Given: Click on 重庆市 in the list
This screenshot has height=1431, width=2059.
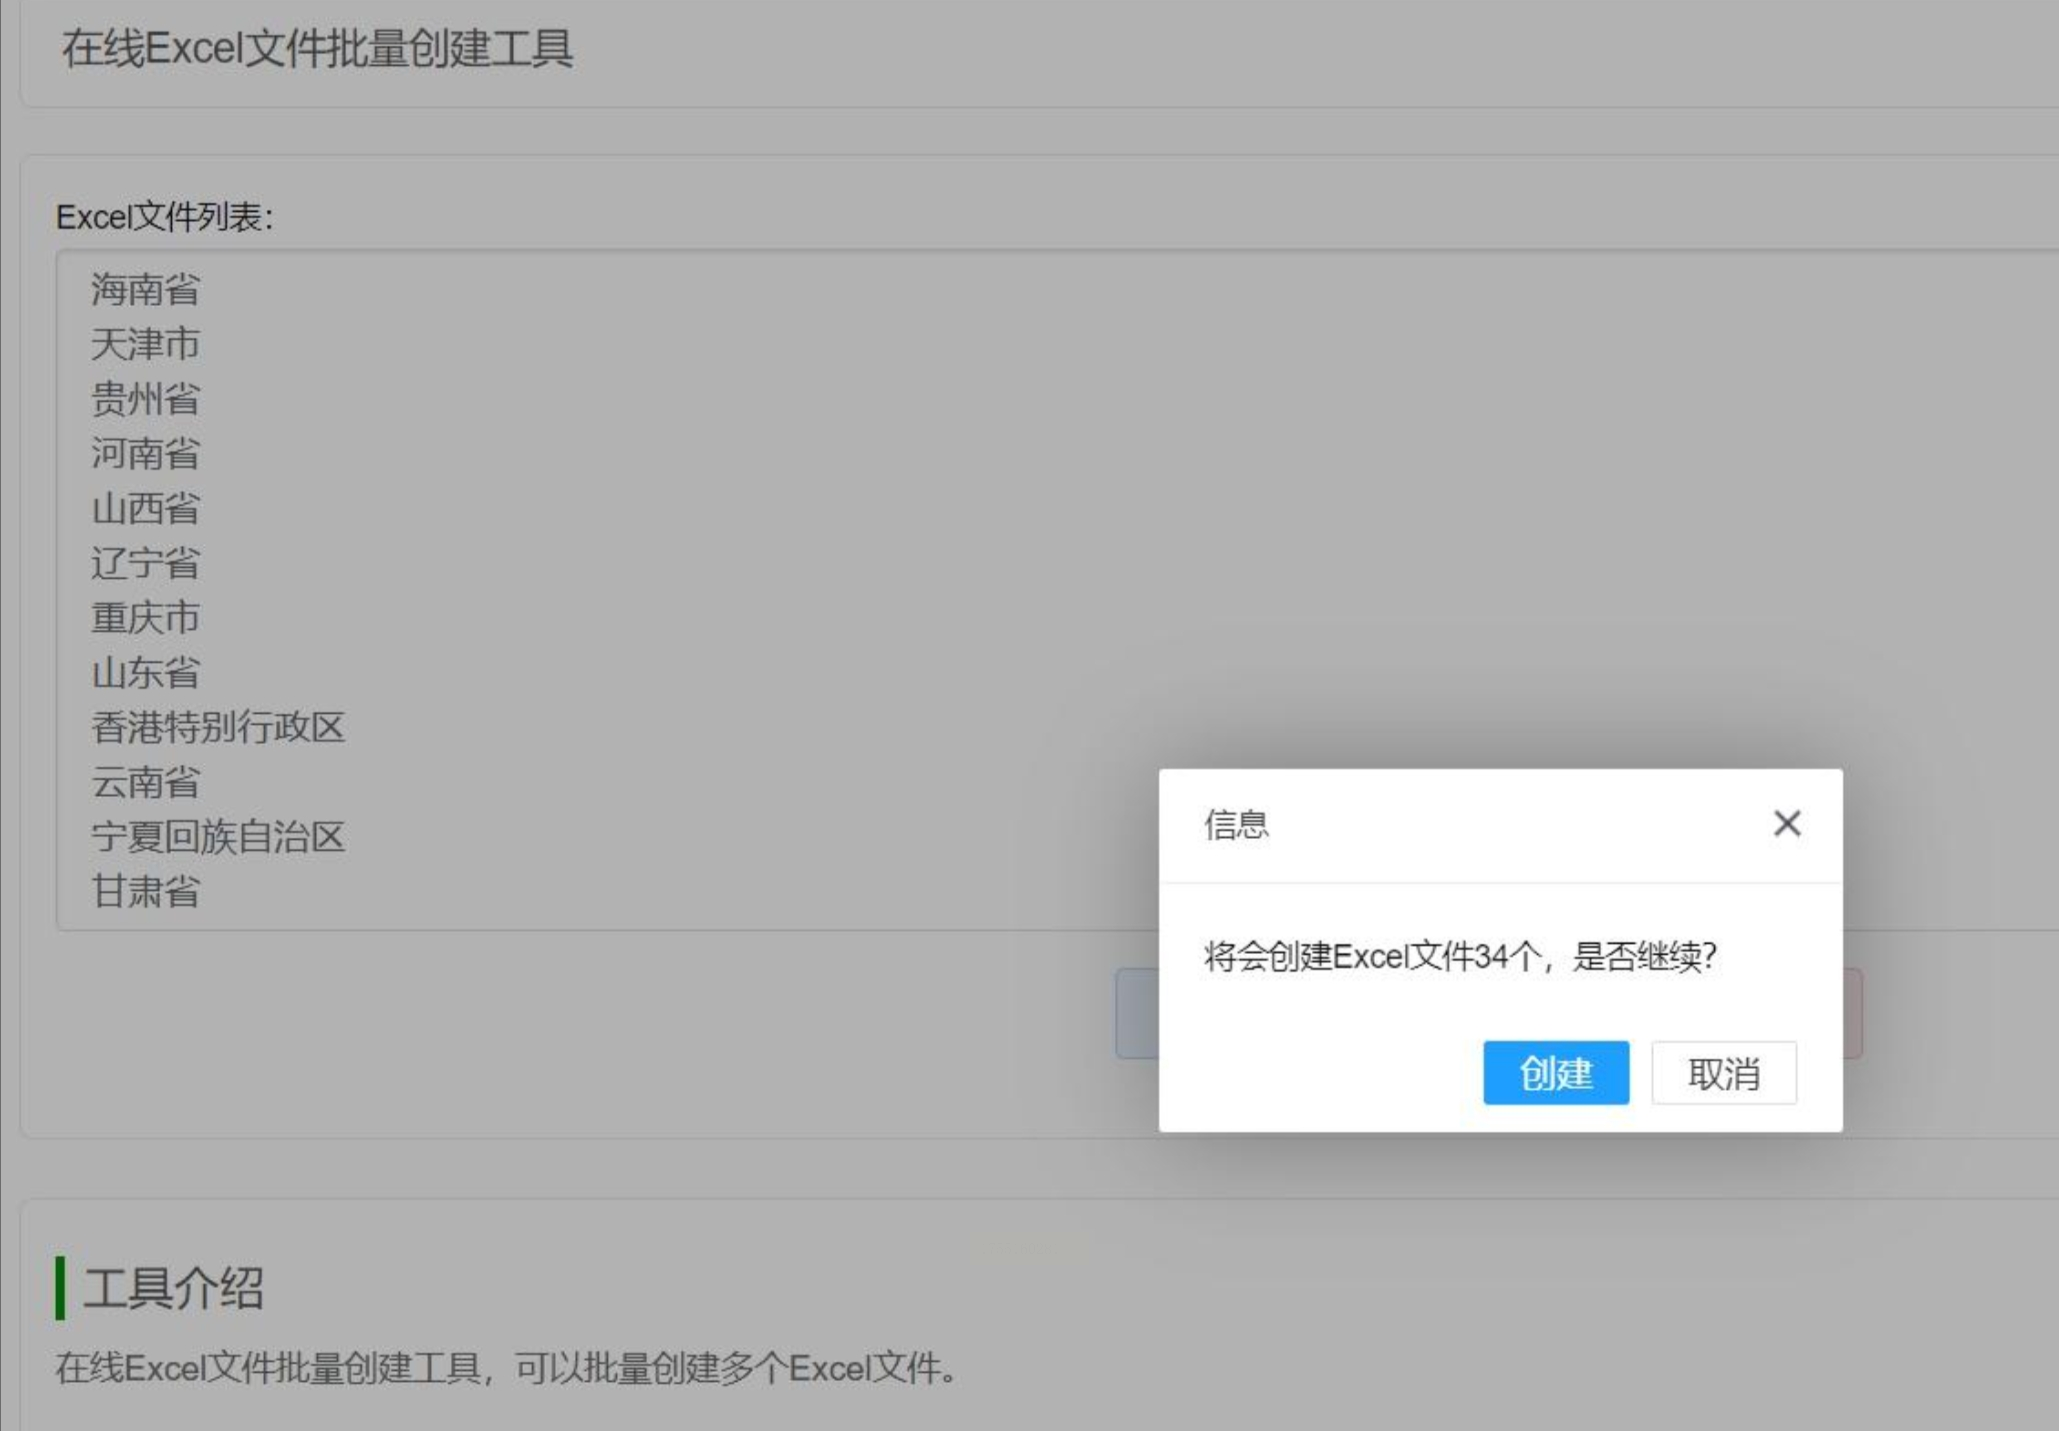Looking at the screenshot, I should tap(146, 618).
